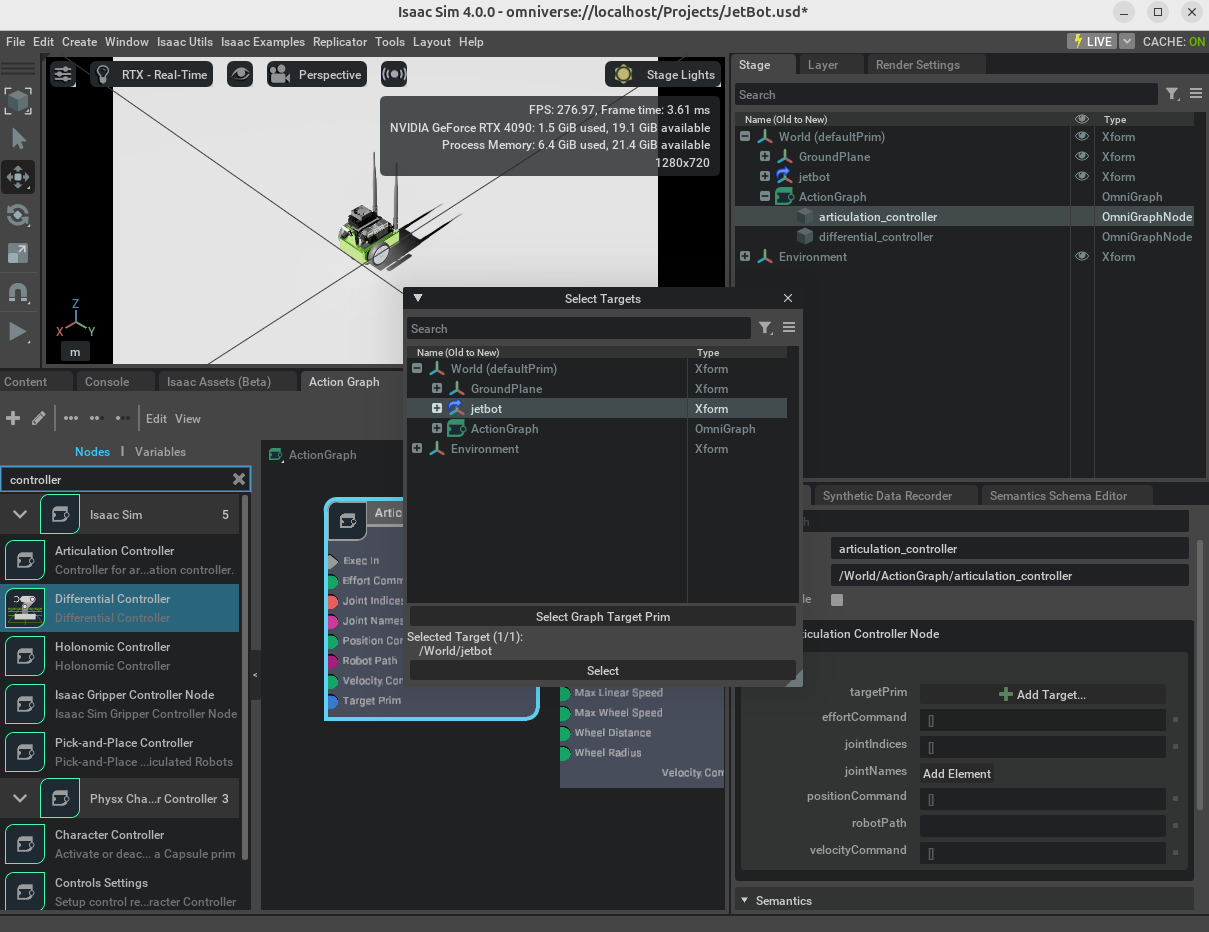Activate the Move tool in the toolbar

(18, 177)
